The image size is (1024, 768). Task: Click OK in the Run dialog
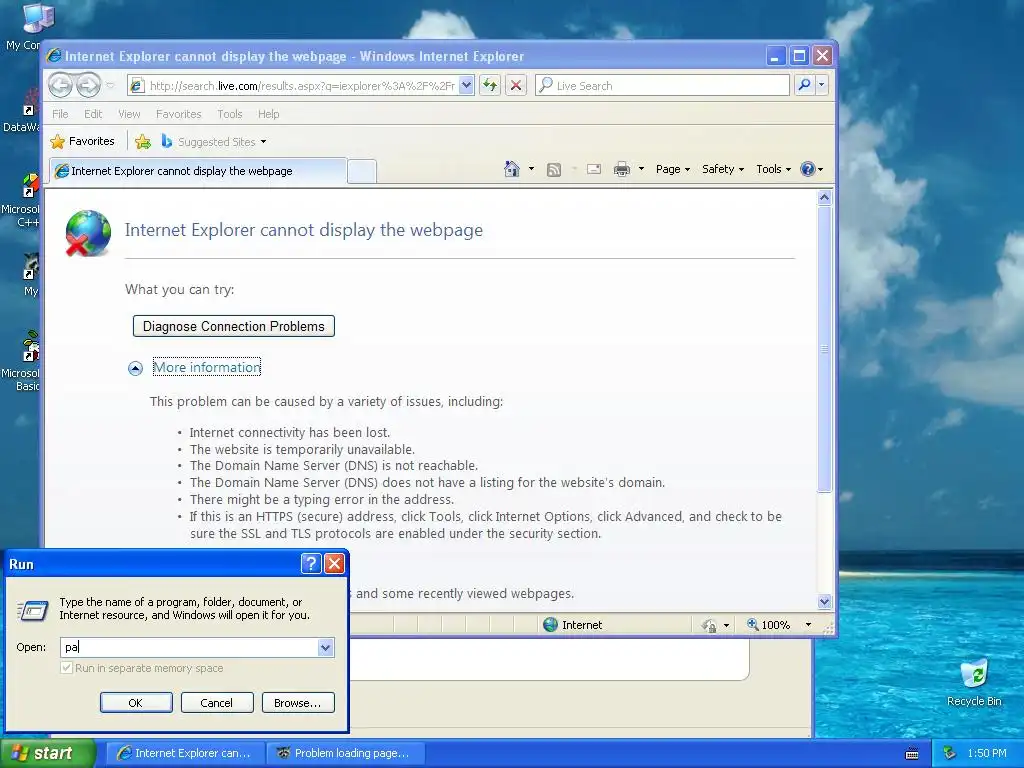click(x=136, y=703)
